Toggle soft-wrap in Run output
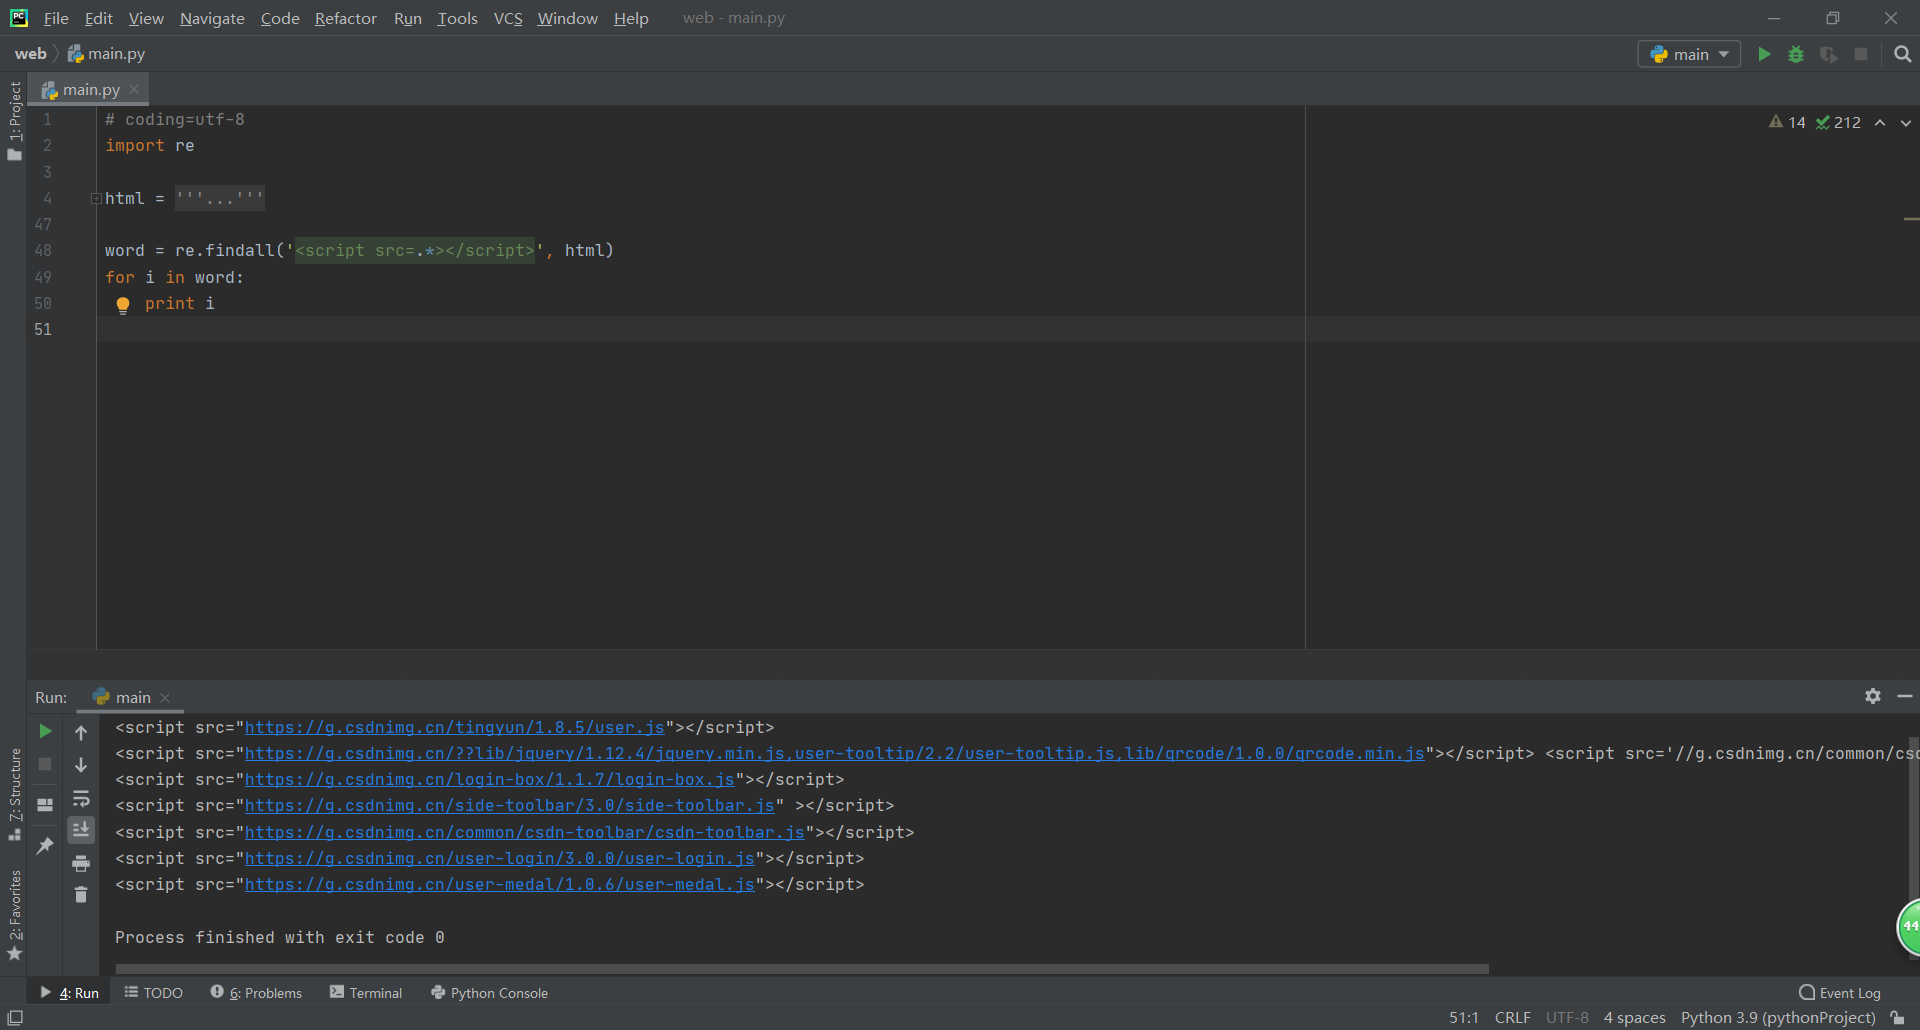This screenshot has height=1030, width=1920. pos(81,798)
